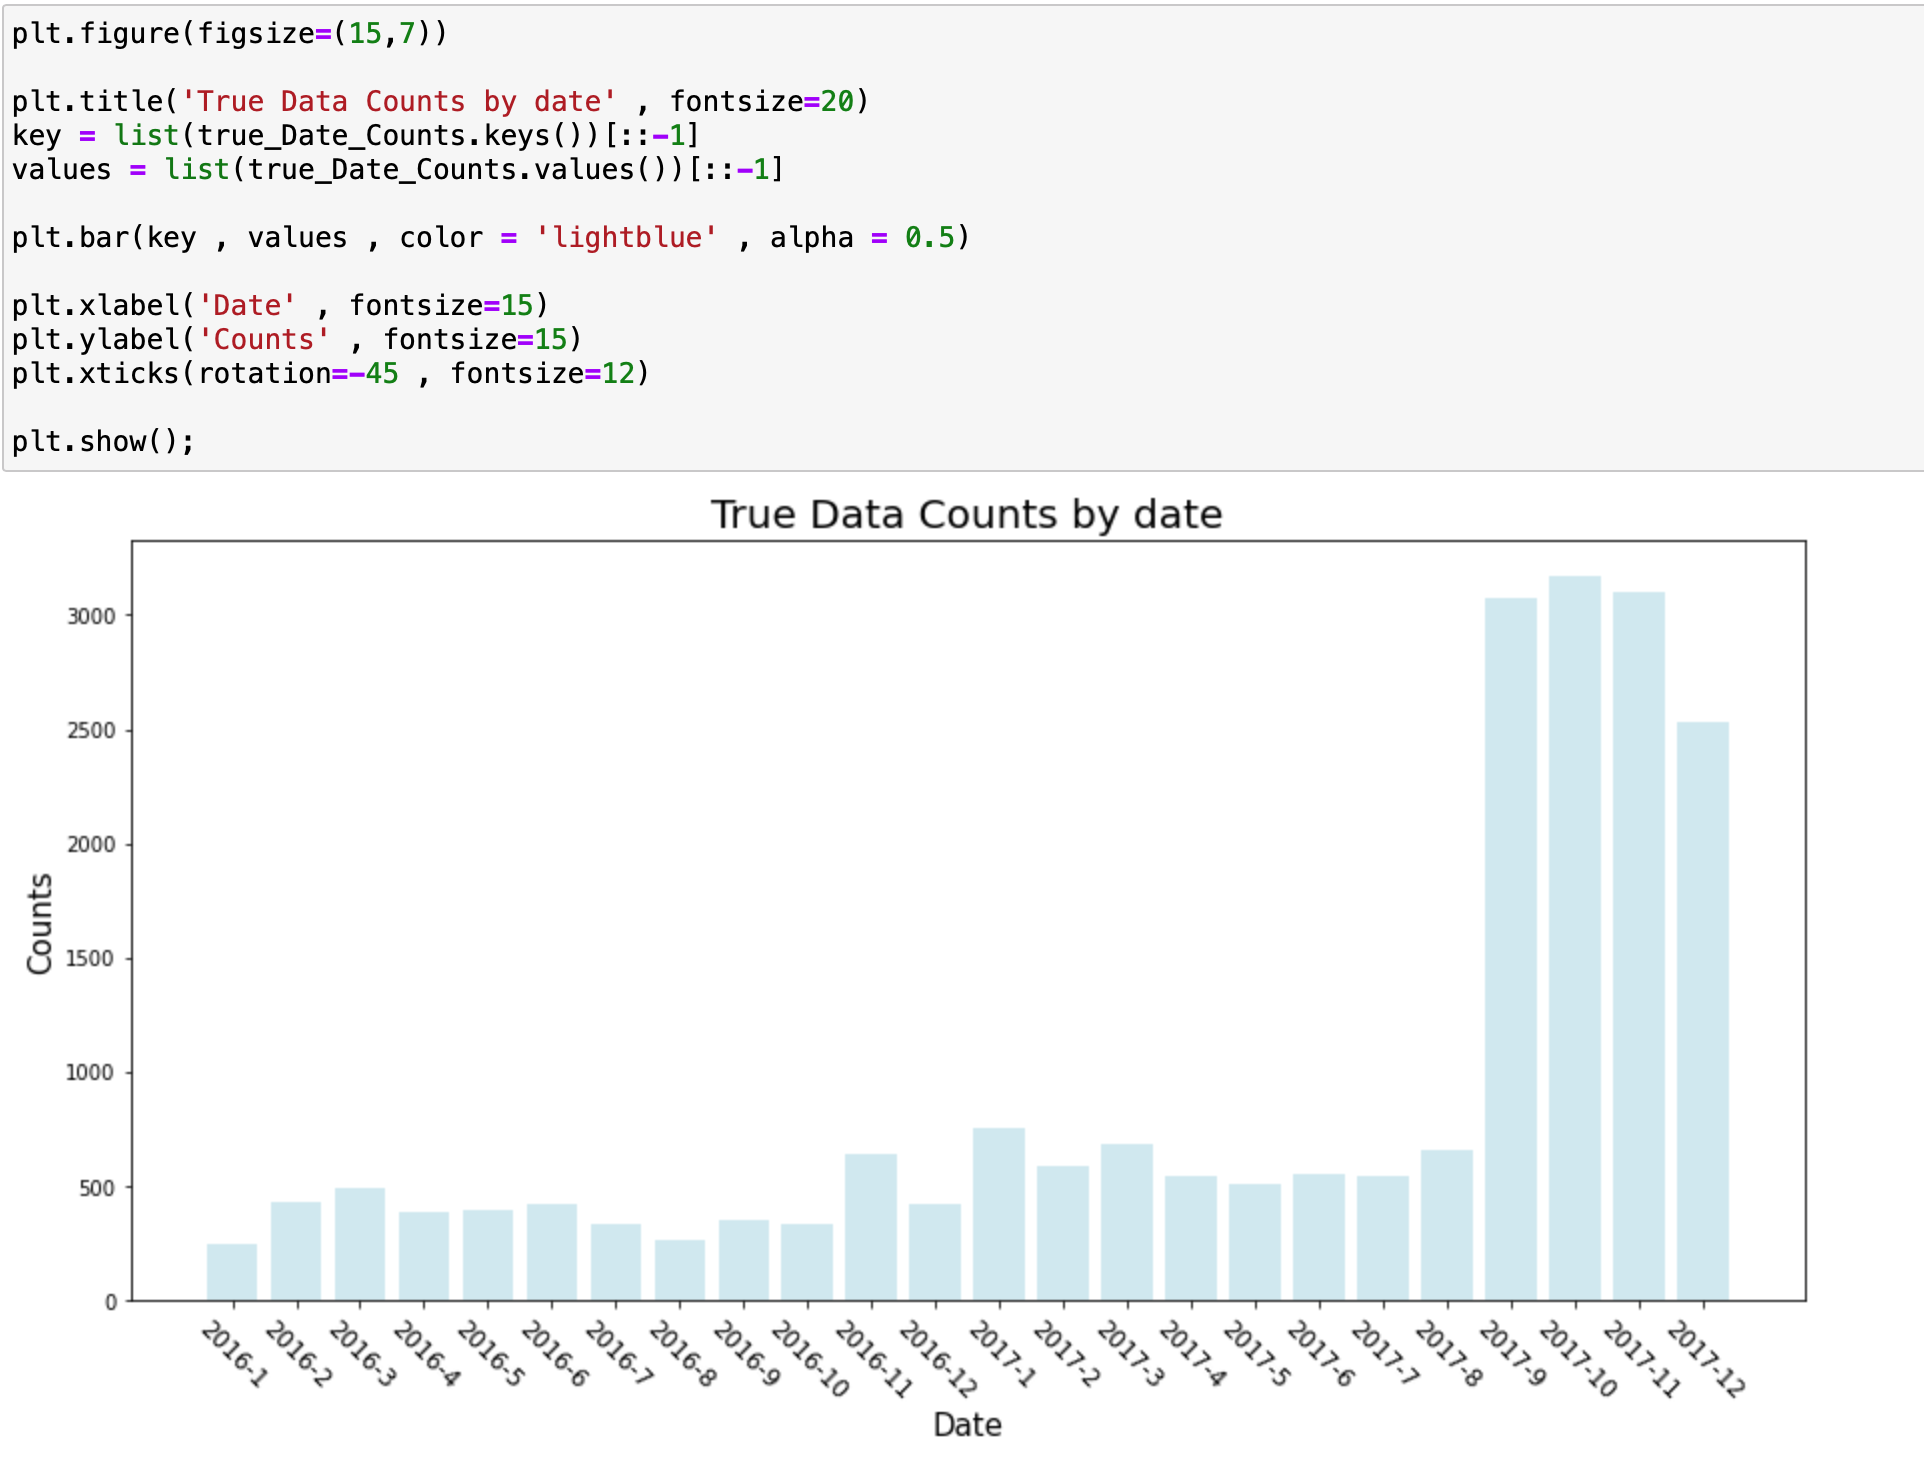
Task: Click the 2016-1 bar in chart
Action: coord(232,1272)
